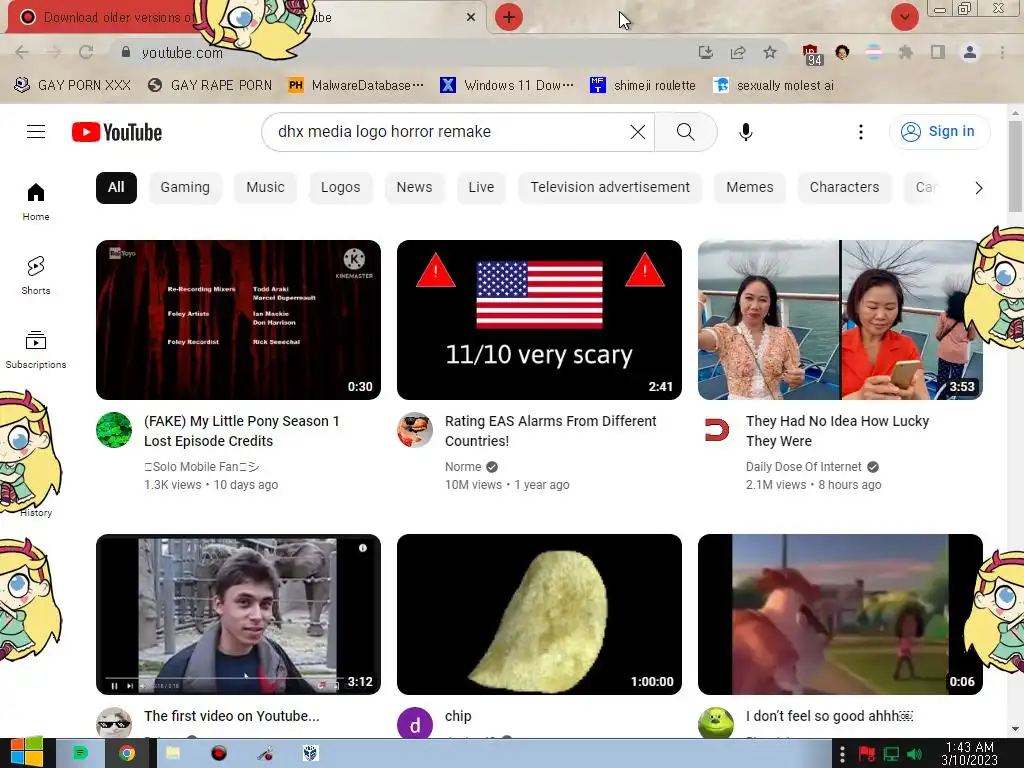Clear the search box with the X

(637, 132)
